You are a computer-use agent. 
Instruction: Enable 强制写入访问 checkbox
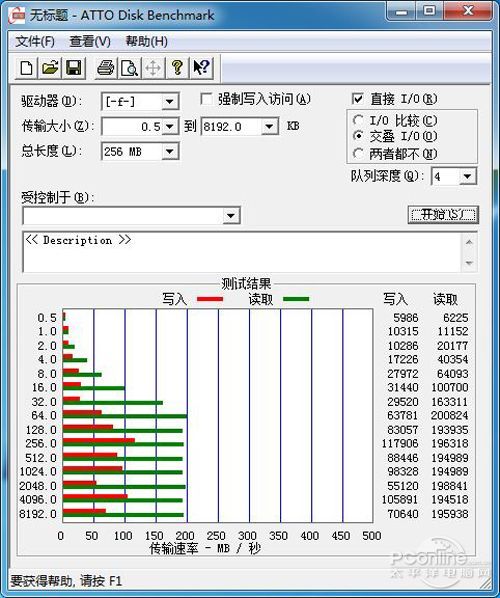[206, 99]
